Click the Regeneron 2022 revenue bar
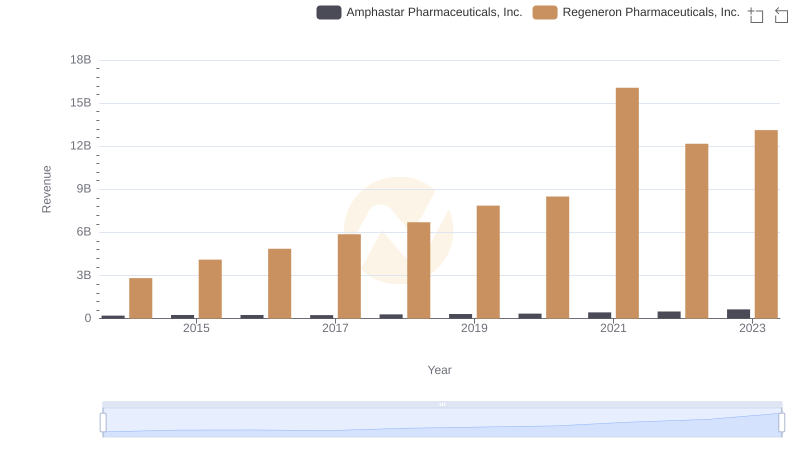 point(696,231)
